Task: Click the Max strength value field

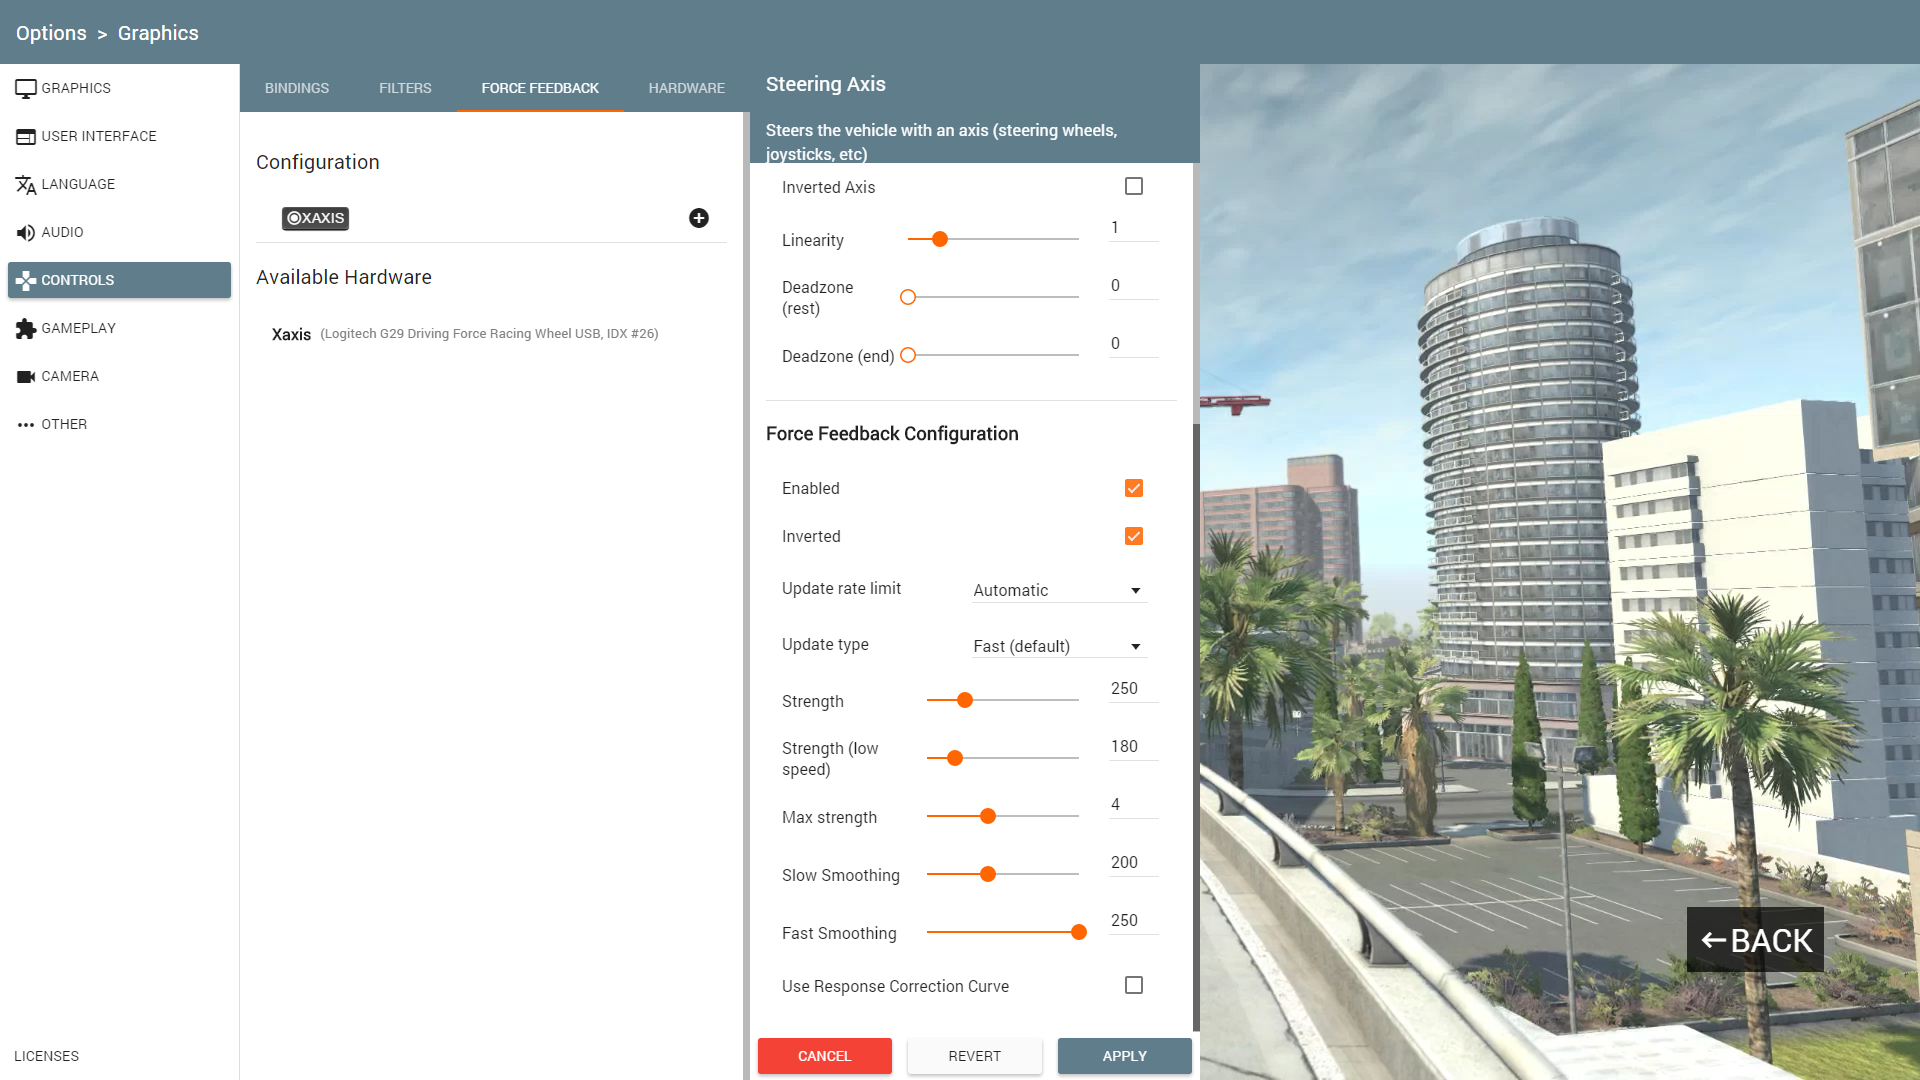Action: point(1134,805)
